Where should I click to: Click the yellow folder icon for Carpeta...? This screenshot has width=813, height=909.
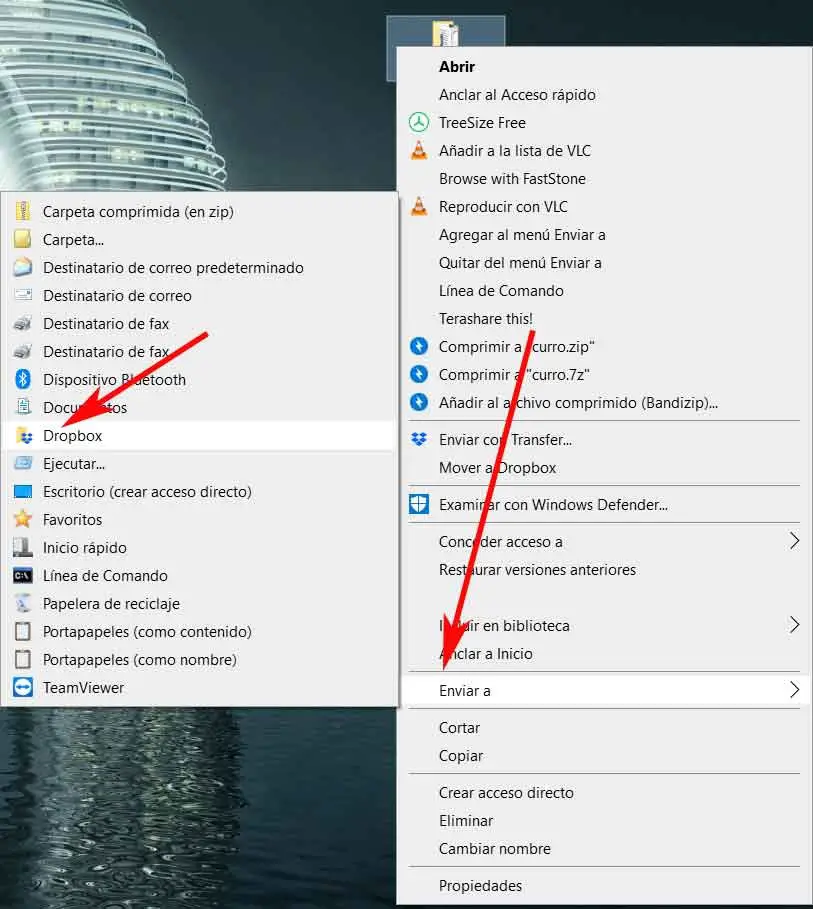pos(23,239)
